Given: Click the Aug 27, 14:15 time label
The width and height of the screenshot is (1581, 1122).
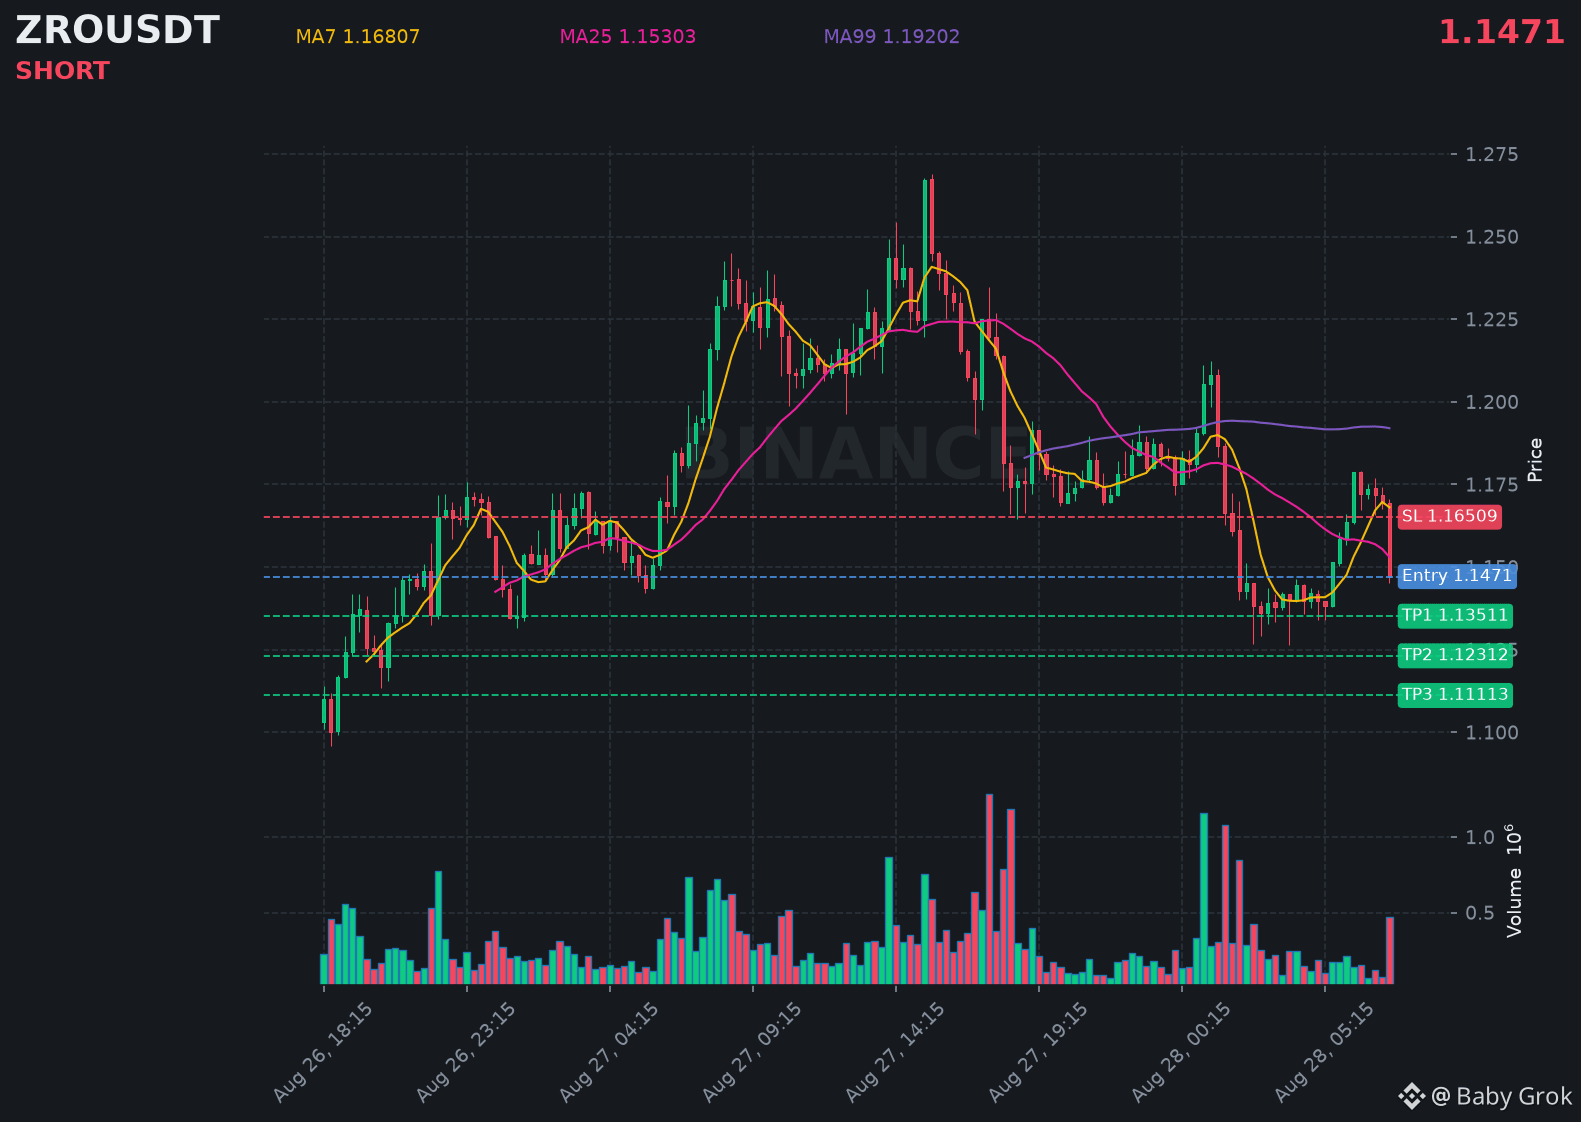Looking at the screenshot, I should click(x=895, y=1052).
